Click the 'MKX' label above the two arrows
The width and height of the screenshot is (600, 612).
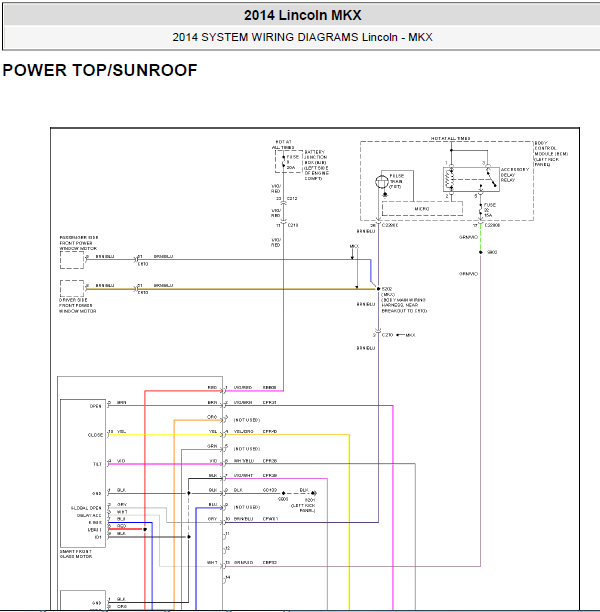[x=354, y=246]
